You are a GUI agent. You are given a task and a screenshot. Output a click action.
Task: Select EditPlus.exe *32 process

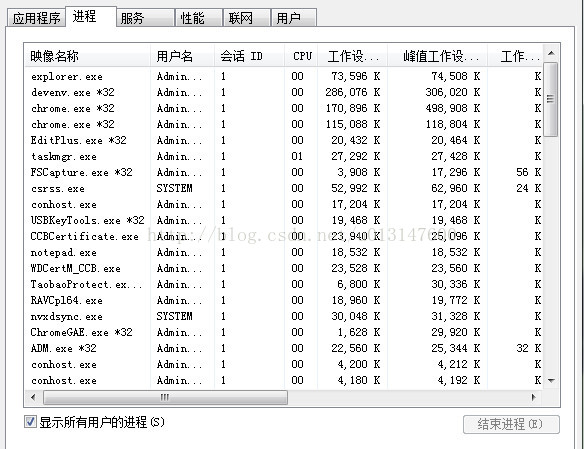(x=284, y=140)
